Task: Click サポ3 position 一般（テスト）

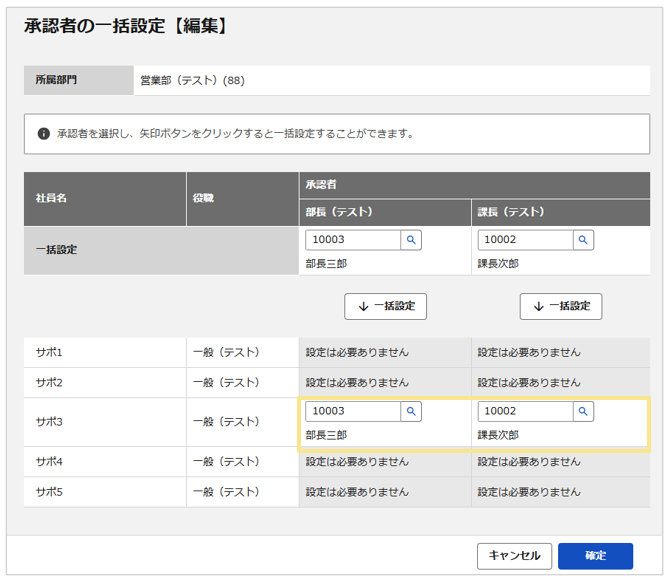Action: [x=226, y=422]
